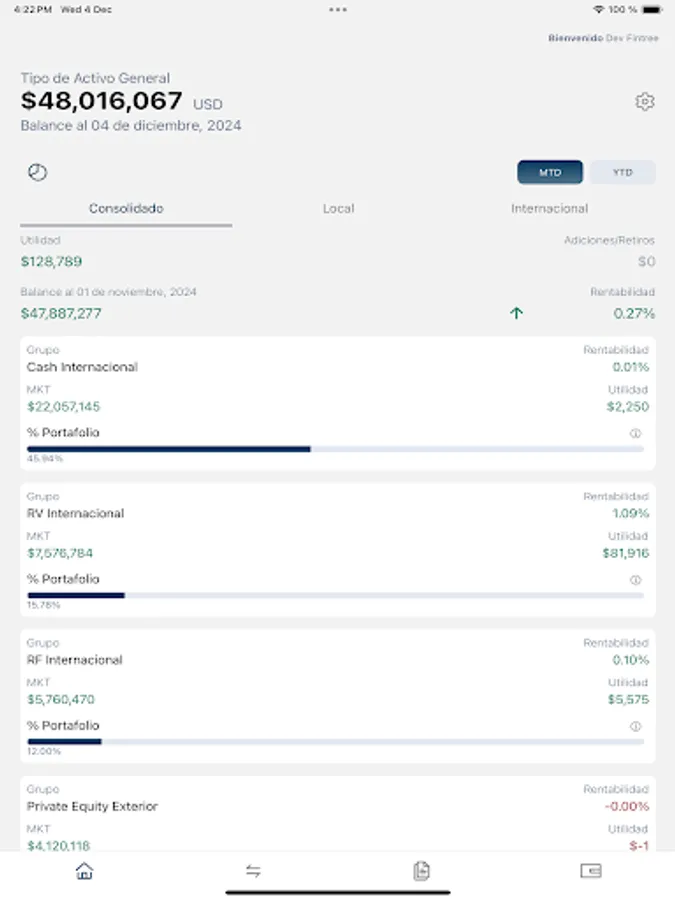Switch to the Local tab

(337, 209)
